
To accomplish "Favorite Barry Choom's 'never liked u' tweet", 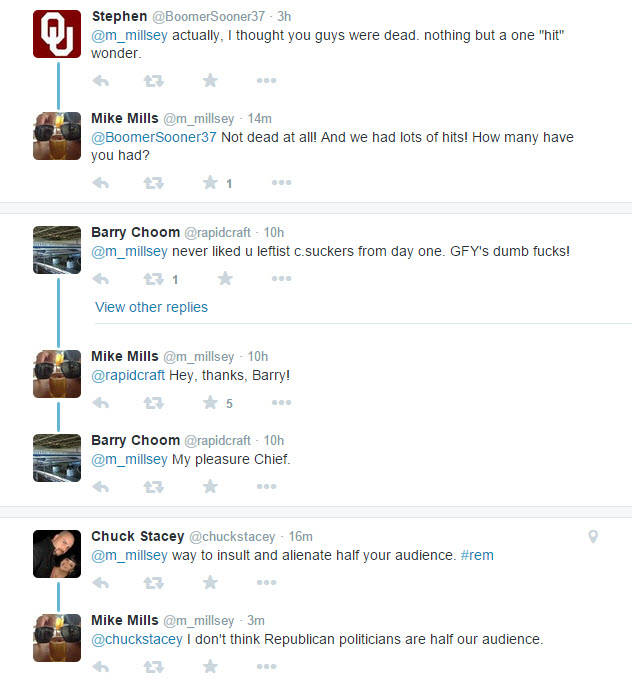I will point(225,279).
